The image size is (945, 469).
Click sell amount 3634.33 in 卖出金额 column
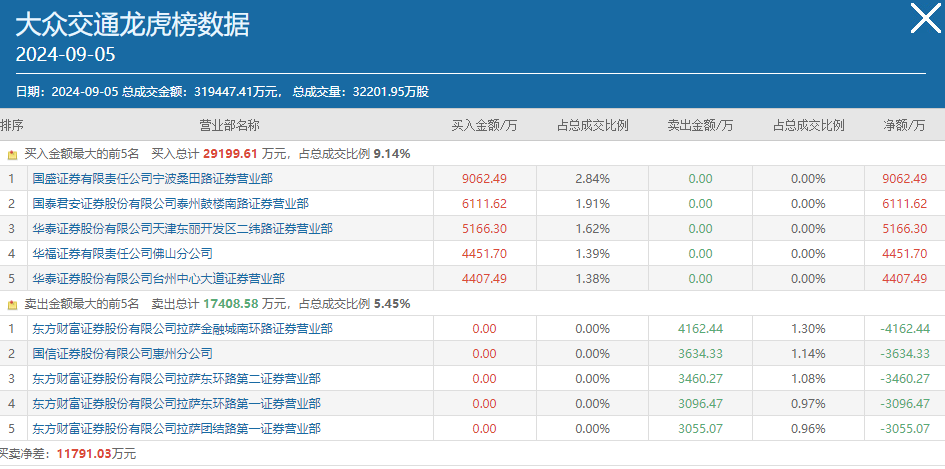[x=700, y=354]
